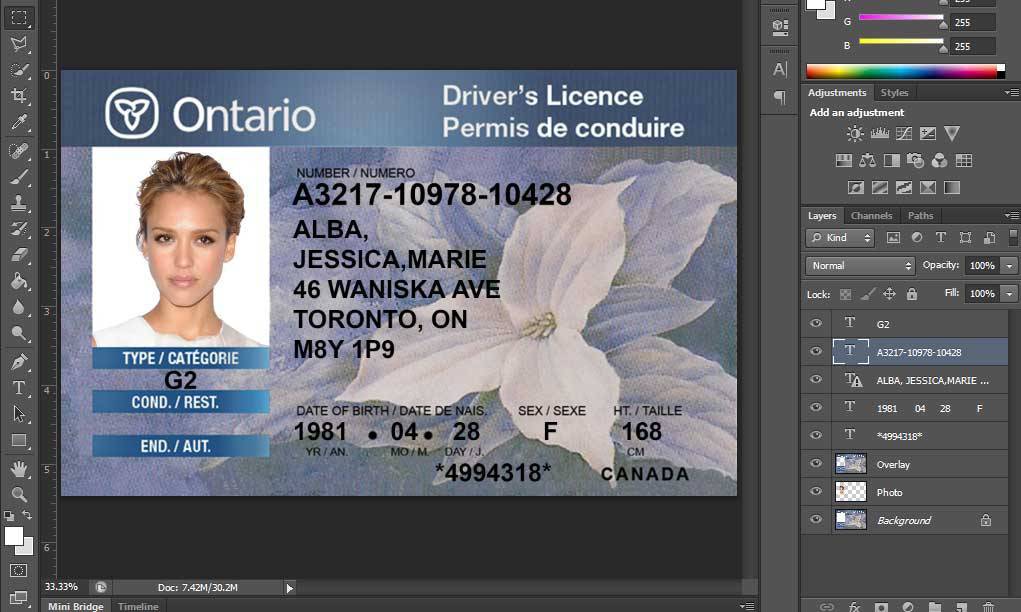Select the Path Selection arrow tool

click(x=19, y=413)
